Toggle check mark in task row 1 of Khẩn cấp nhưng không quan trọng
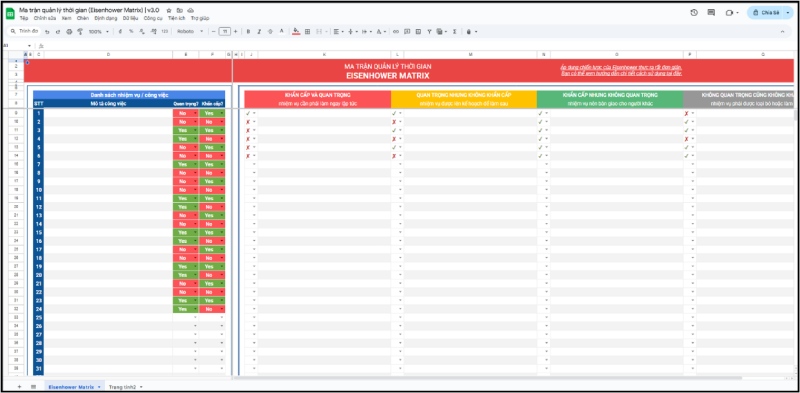Screen dimensions: 800x393 pyautogui.click(x=540, y=113)
